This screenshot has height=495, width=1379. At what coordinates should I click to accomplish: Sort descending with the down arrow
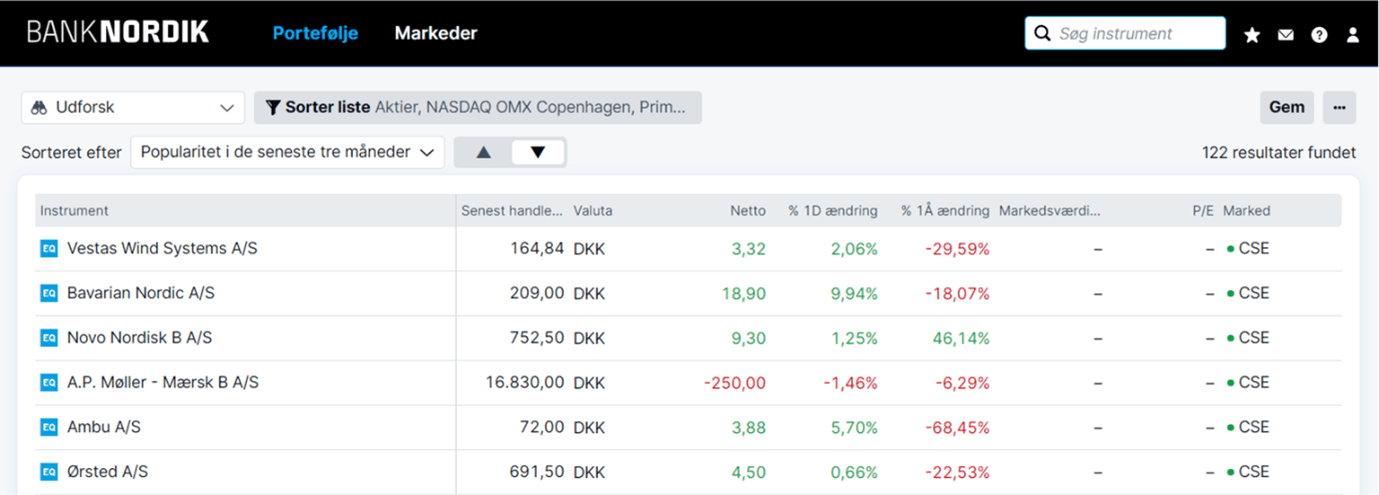coord(538,153)
